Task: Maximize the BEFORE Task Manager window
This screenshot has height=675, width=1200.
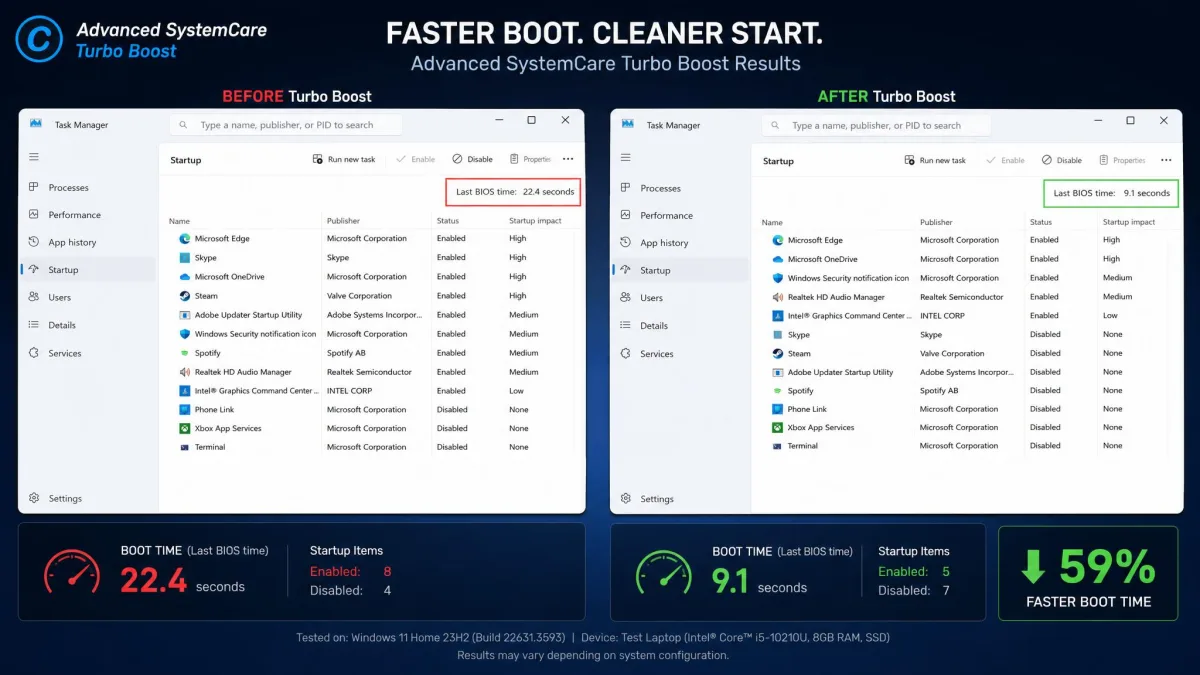Action: pyautogui.click(x=531, y=120)
